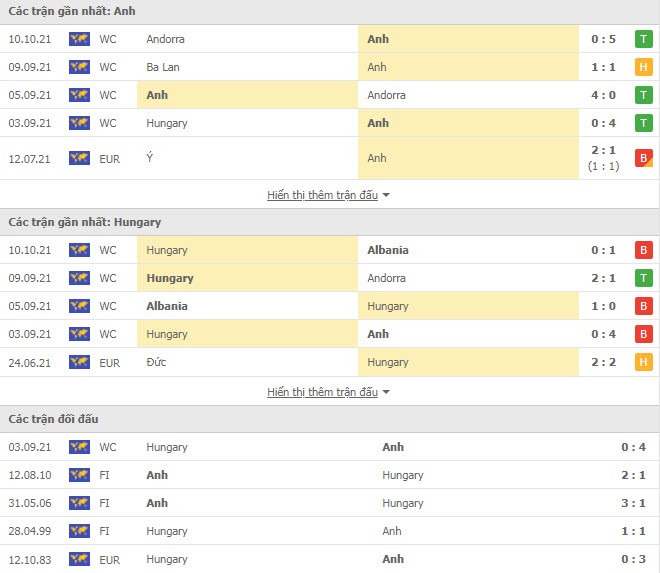Viewport: 660px width, 573px height.
Task: Click the red B badge for Ý vs Anh
Action: pyautogui.click(x=644, y=158)
